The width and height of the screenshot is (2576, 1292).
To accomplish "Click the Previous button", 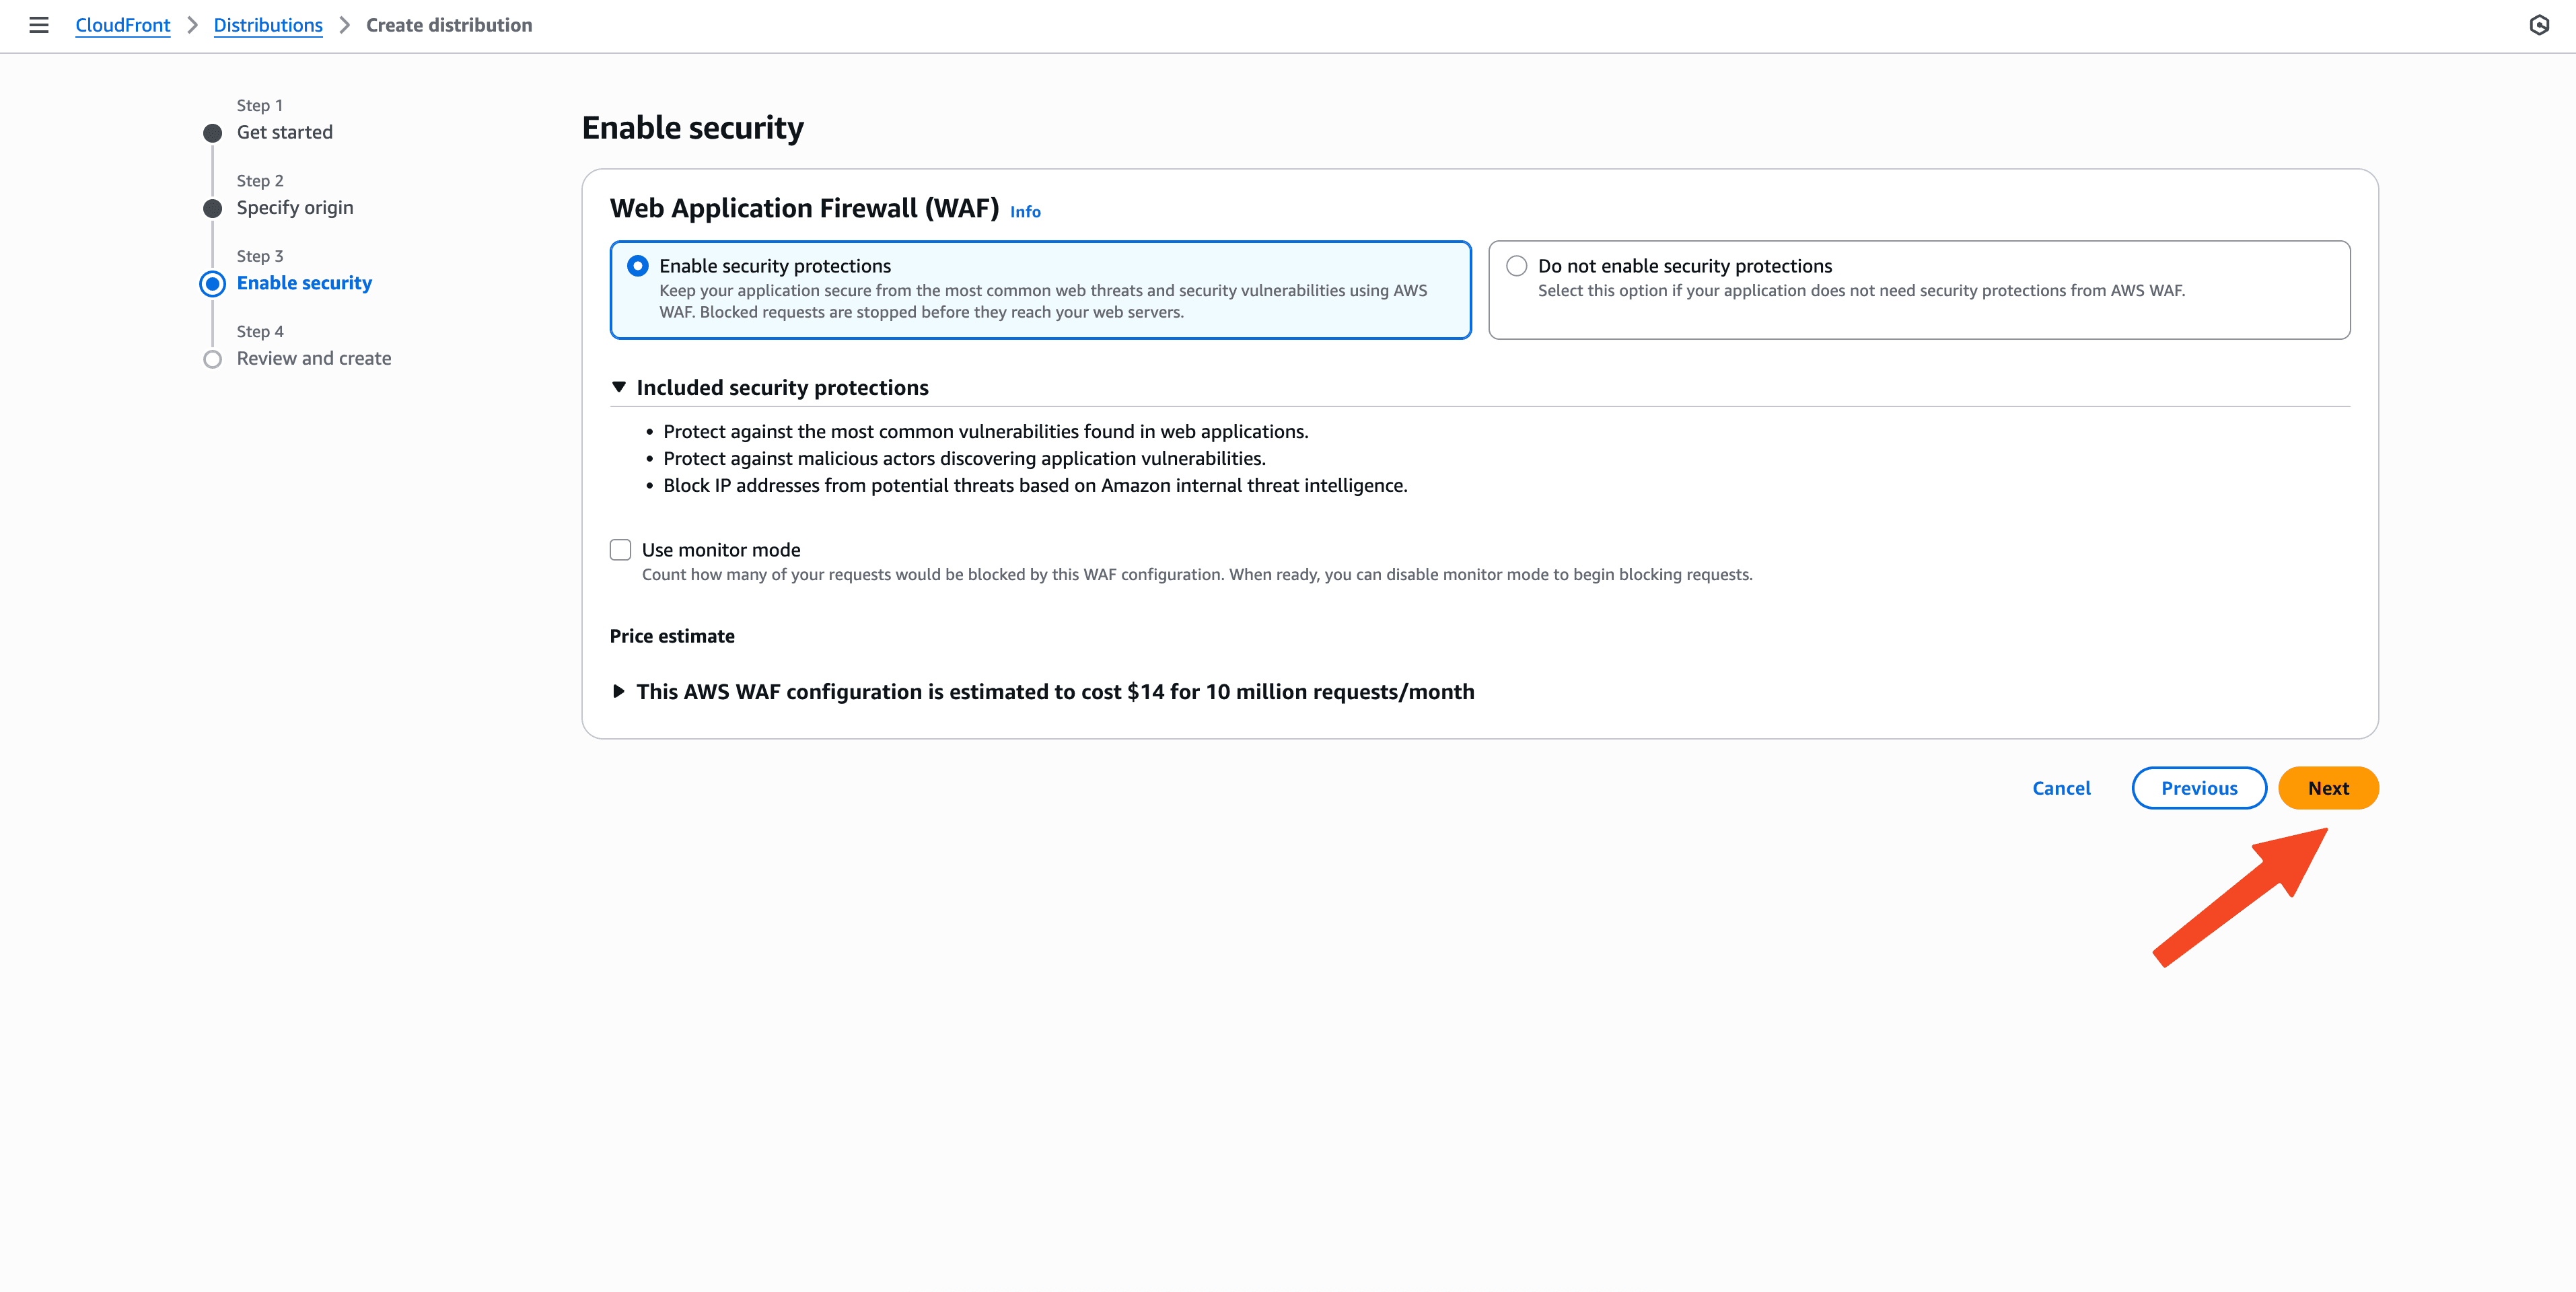I will [2199, 787].
